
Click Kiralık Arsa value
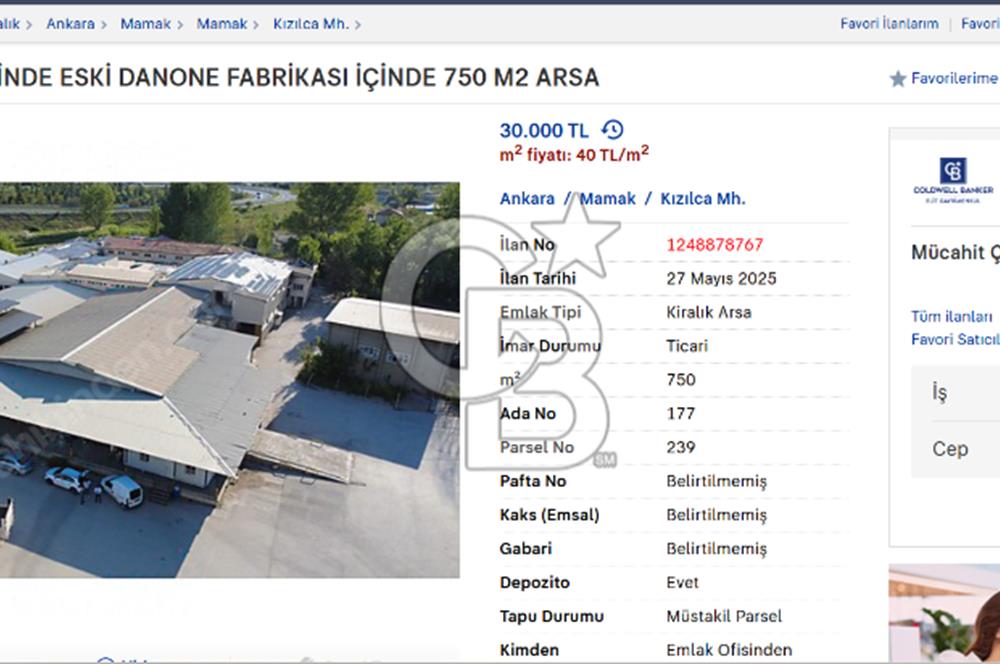(x=709, y=313)
